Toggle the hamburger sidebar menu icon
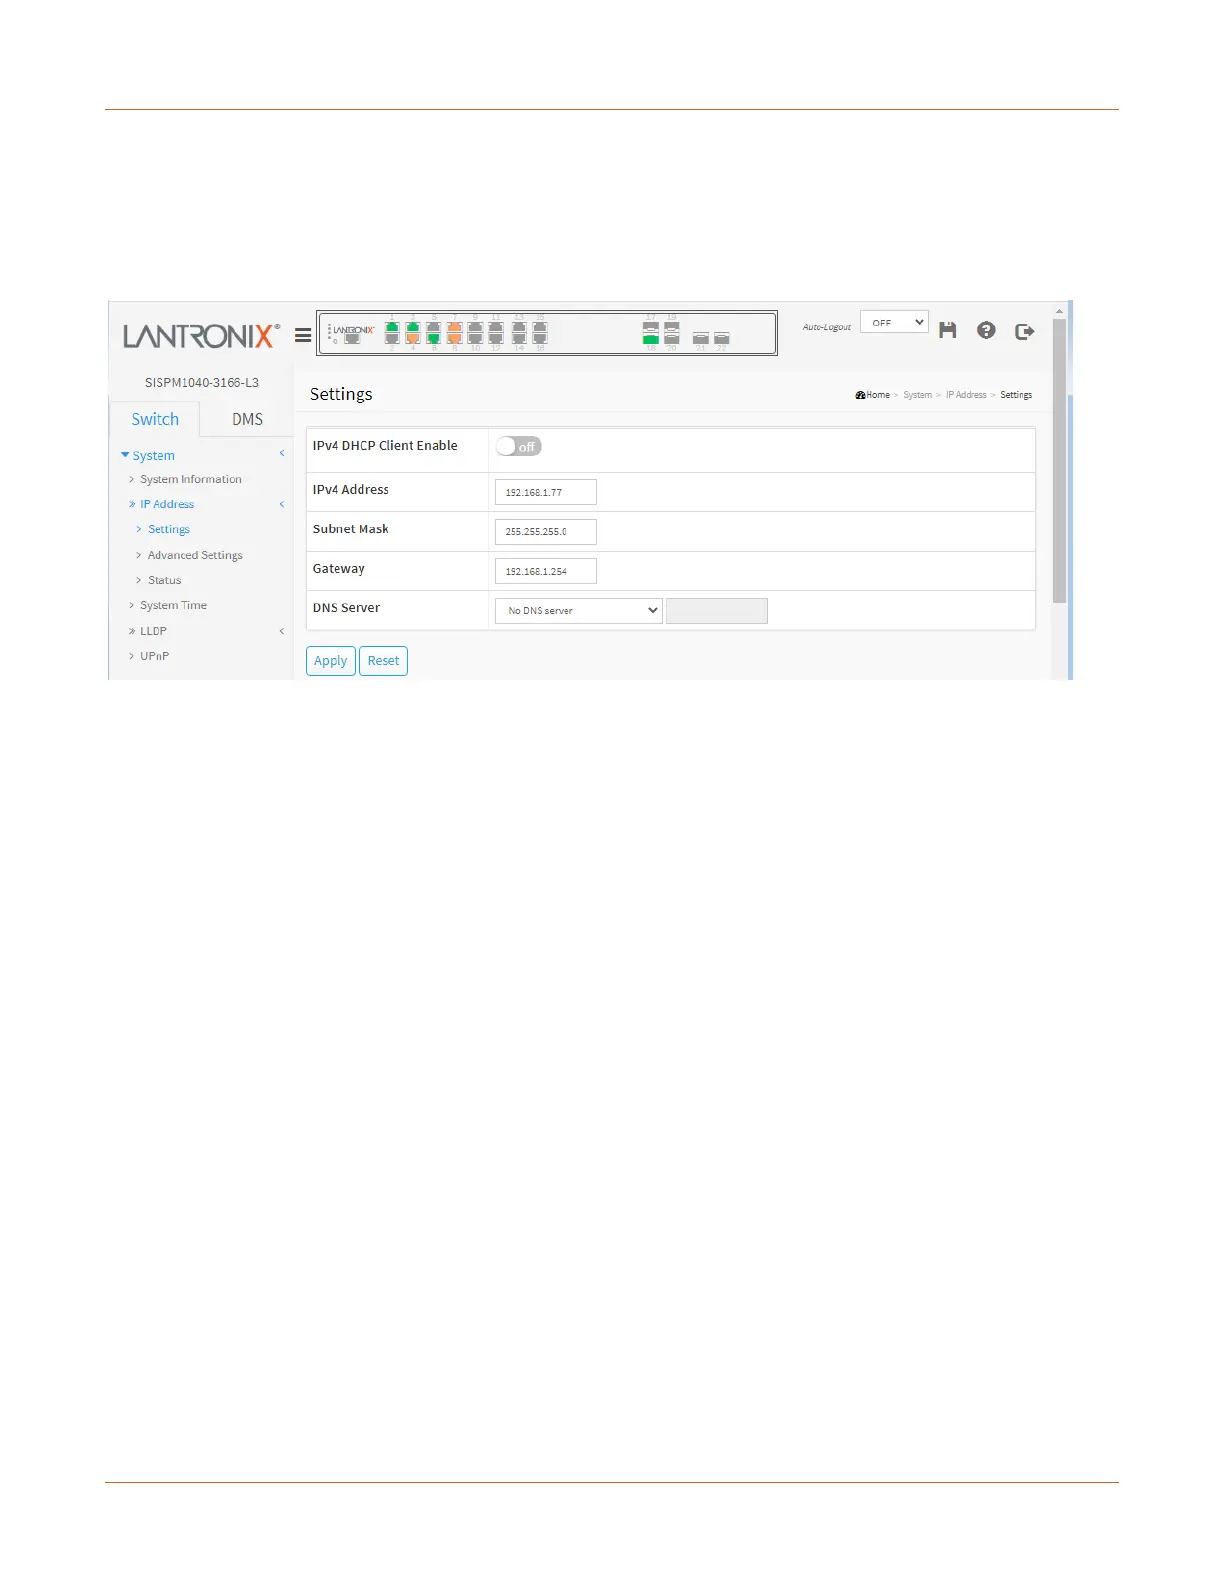Viewport: 1224px width, 1584px height. coord(303,335)
